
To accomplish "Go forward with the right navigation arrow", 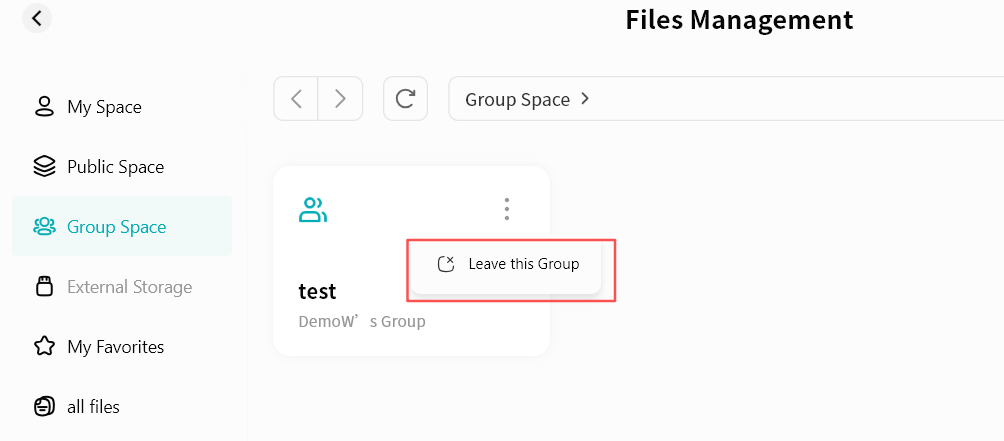I will [x=340, y=99].
